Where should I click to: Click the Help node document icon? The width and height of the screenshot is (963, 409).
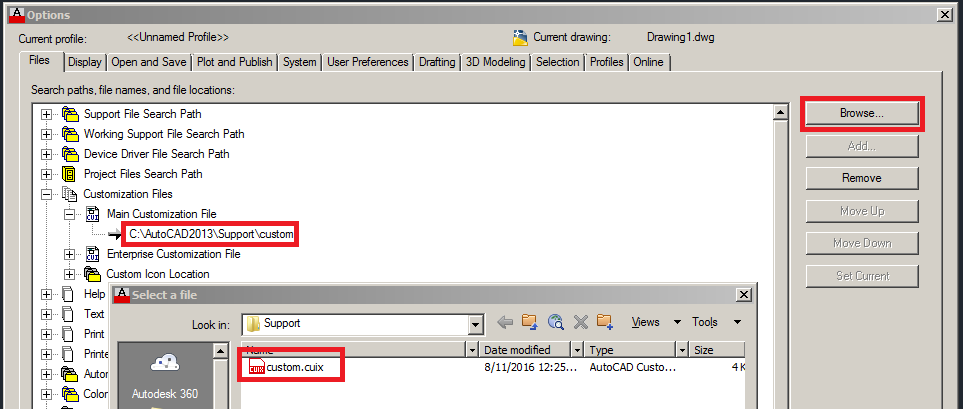point(69,294)
